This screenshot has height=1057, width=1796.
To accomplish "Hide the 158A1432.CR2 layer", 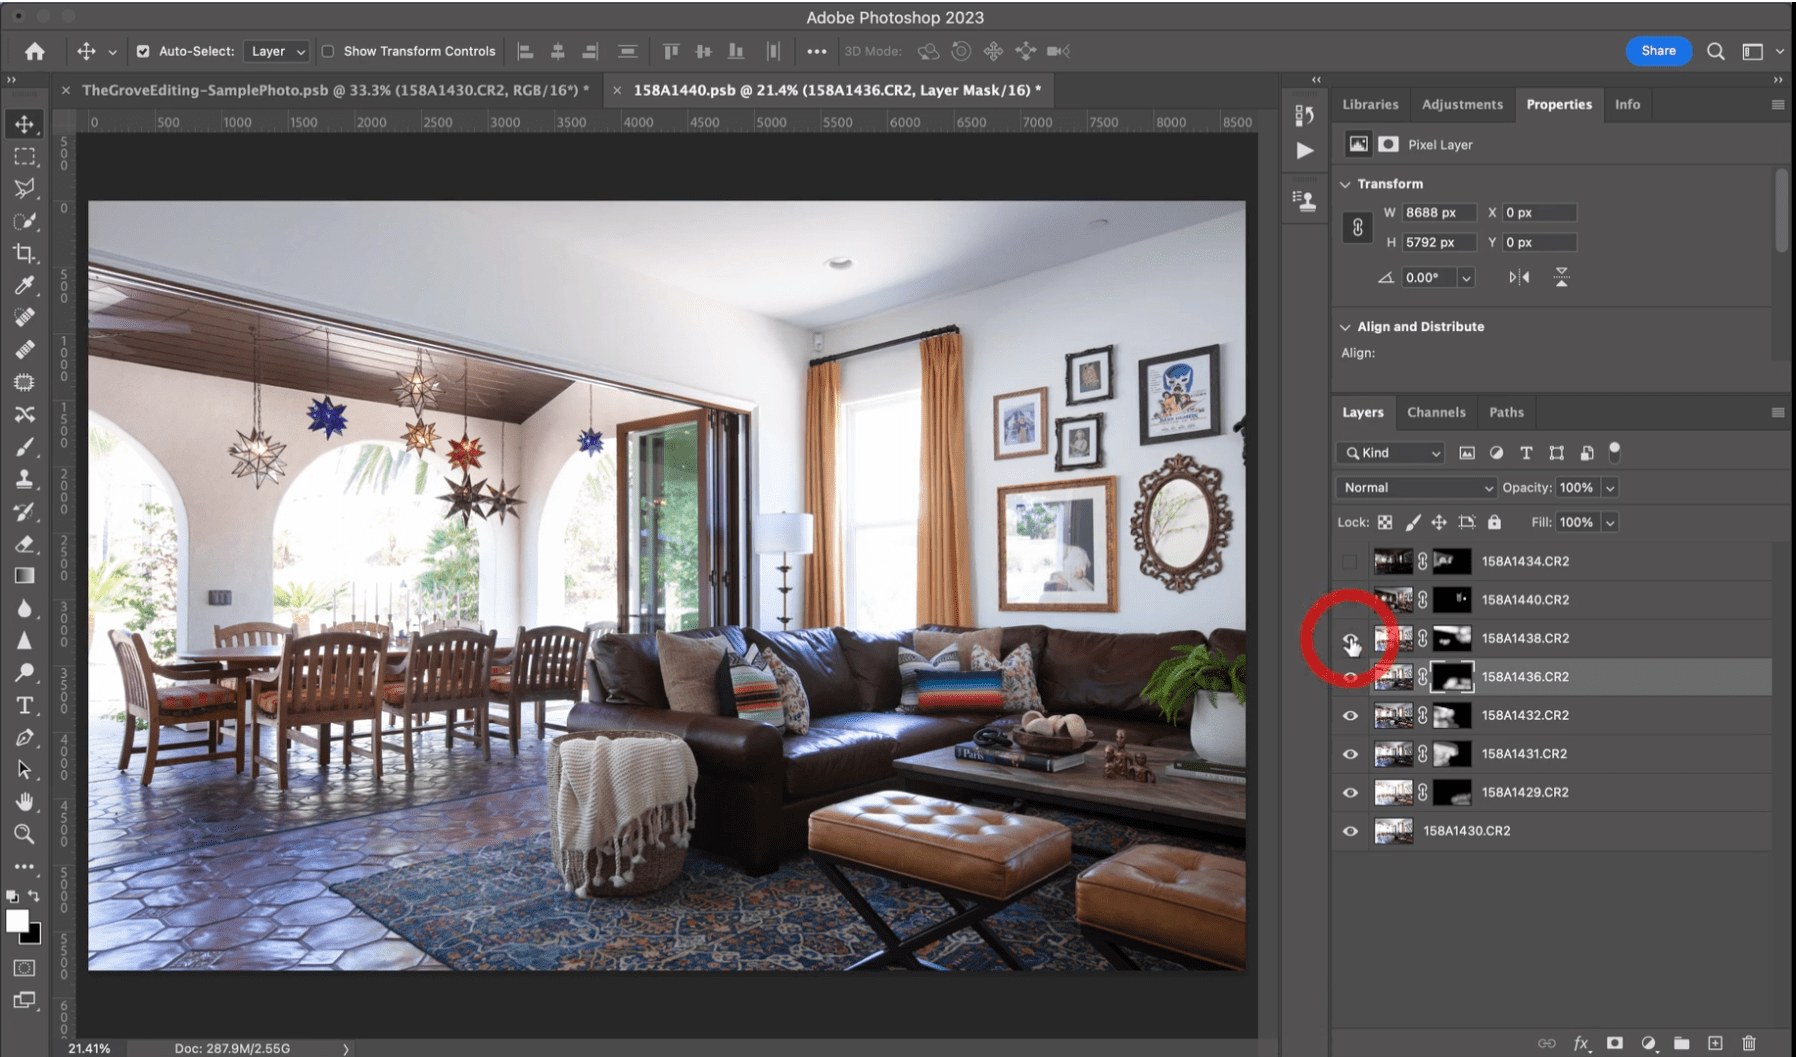I will pos(1350,716).
